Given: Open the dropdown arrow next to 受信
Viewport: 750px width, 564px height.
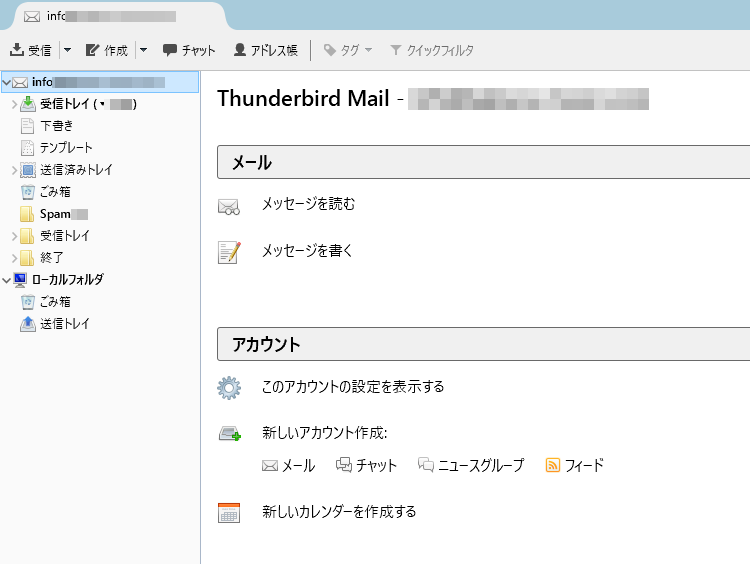Looking at the screenshot, I should (67, 50).
